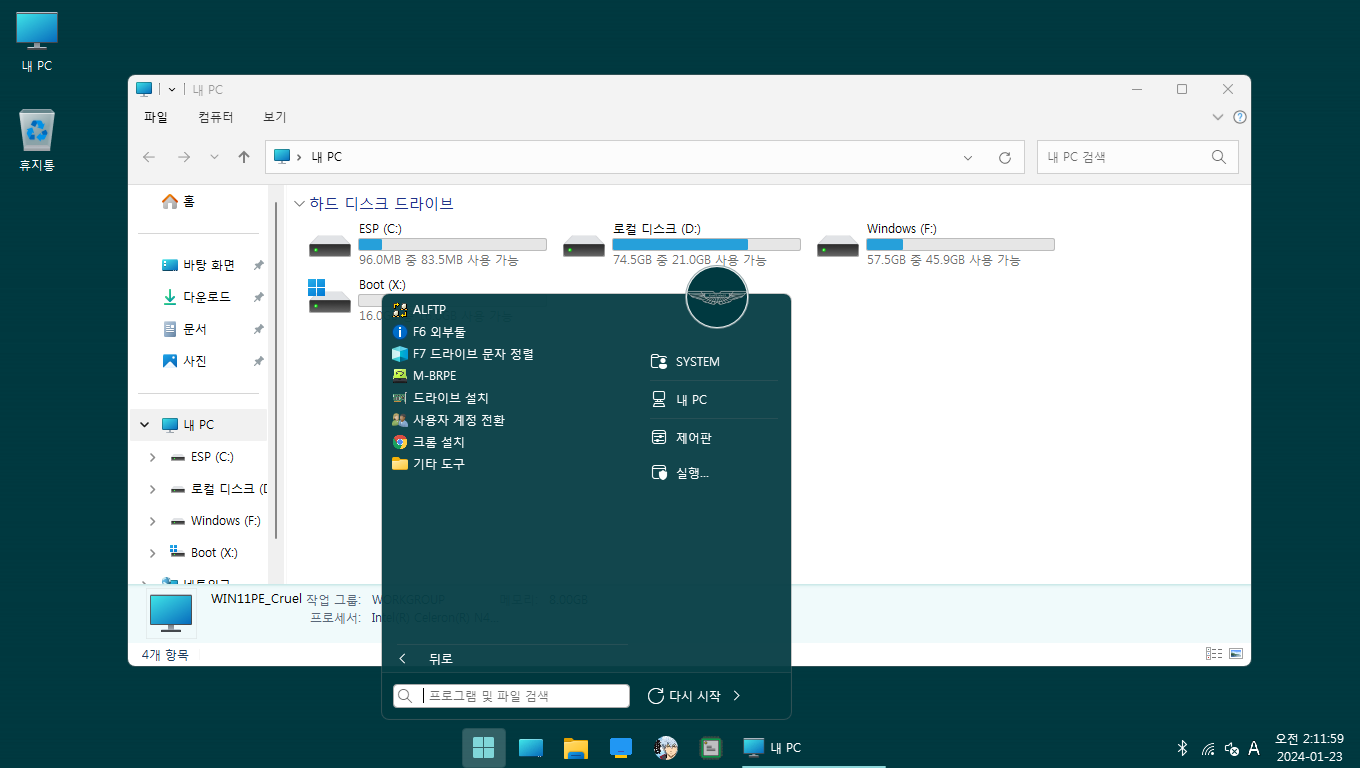The height and width of the screenshot is (768, 1360).
Task: Switch to details view layout icon
Action: [x=1214, y=654]
